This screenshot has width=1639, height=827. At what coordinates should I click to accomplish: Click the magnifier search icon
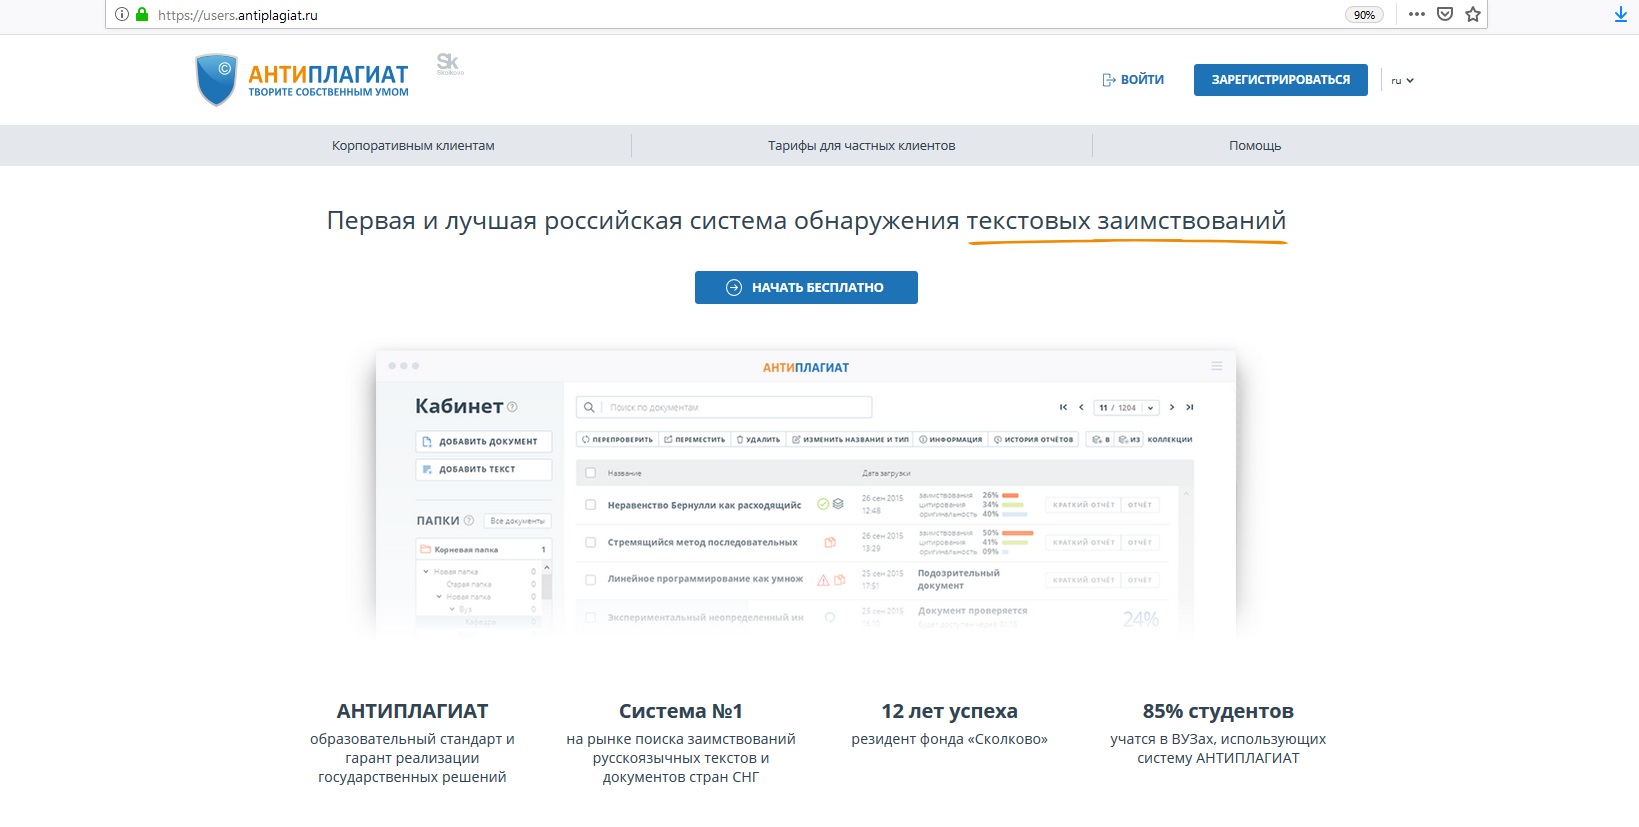pos(589,407)
